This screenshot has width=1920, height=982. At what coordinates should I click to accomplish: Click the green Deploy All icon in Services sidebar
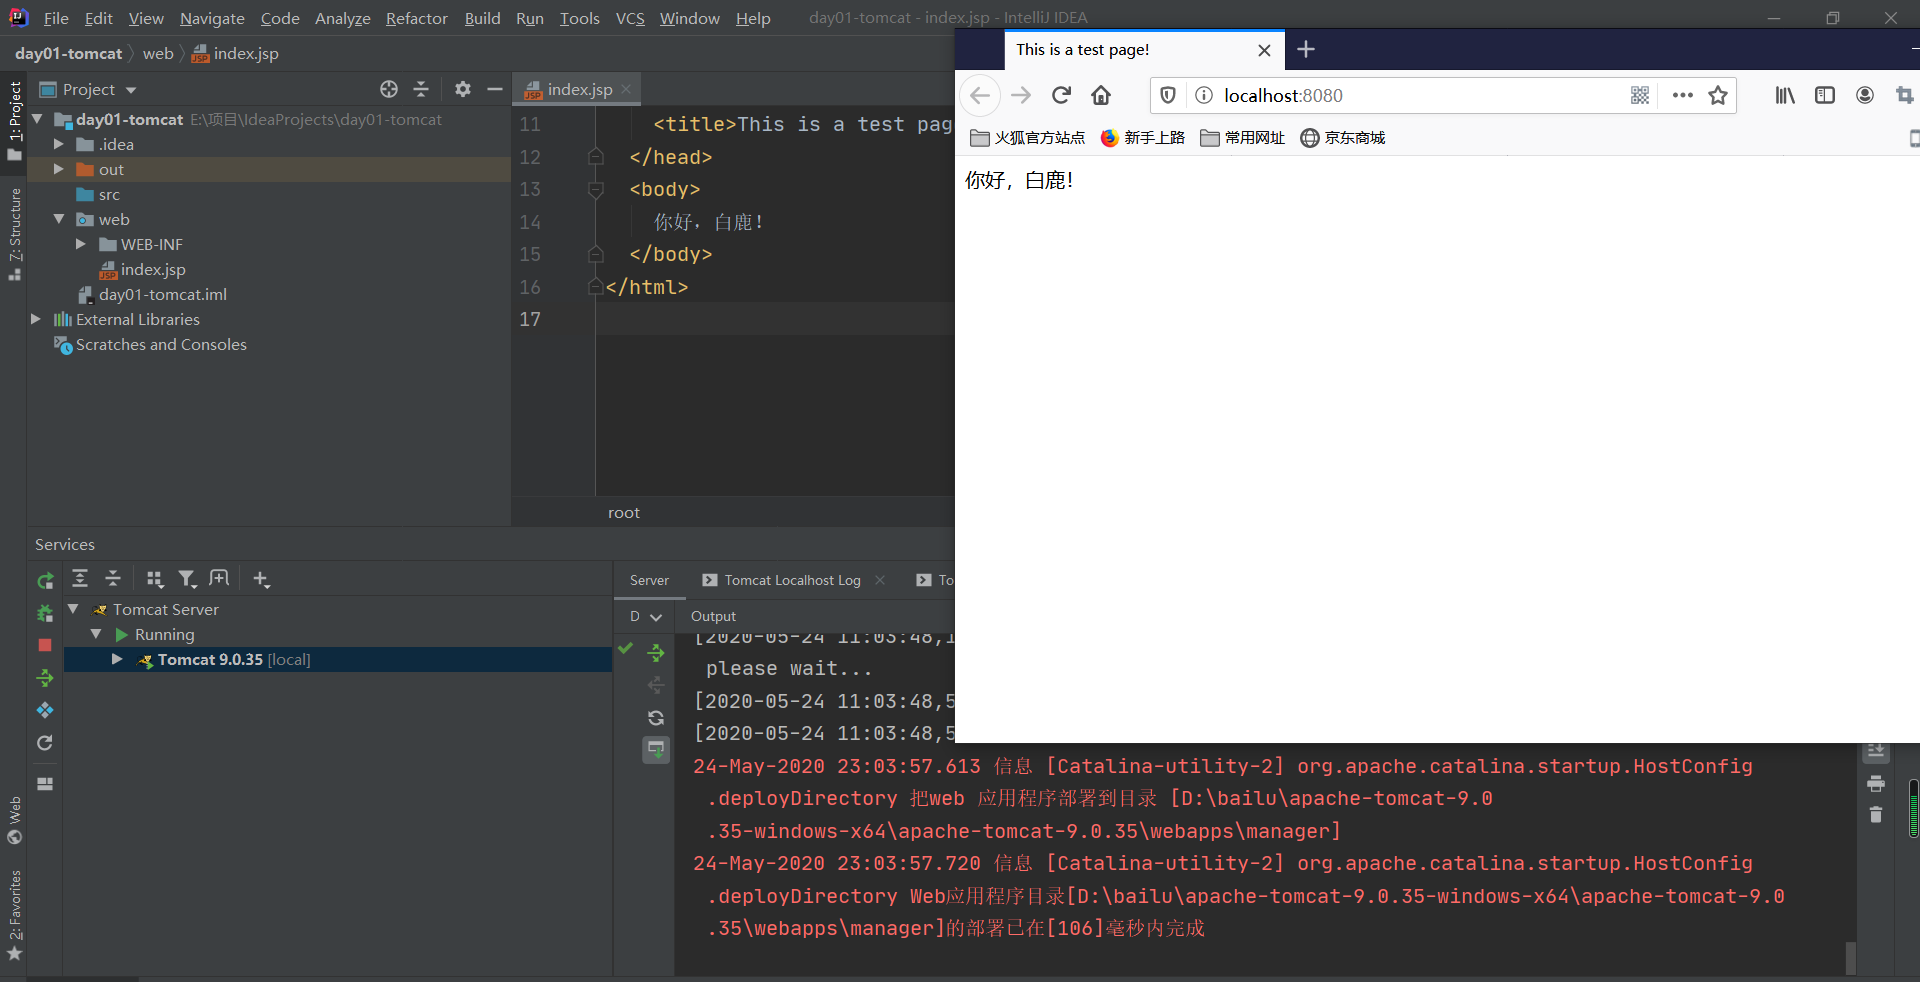(x=45, y=678)
